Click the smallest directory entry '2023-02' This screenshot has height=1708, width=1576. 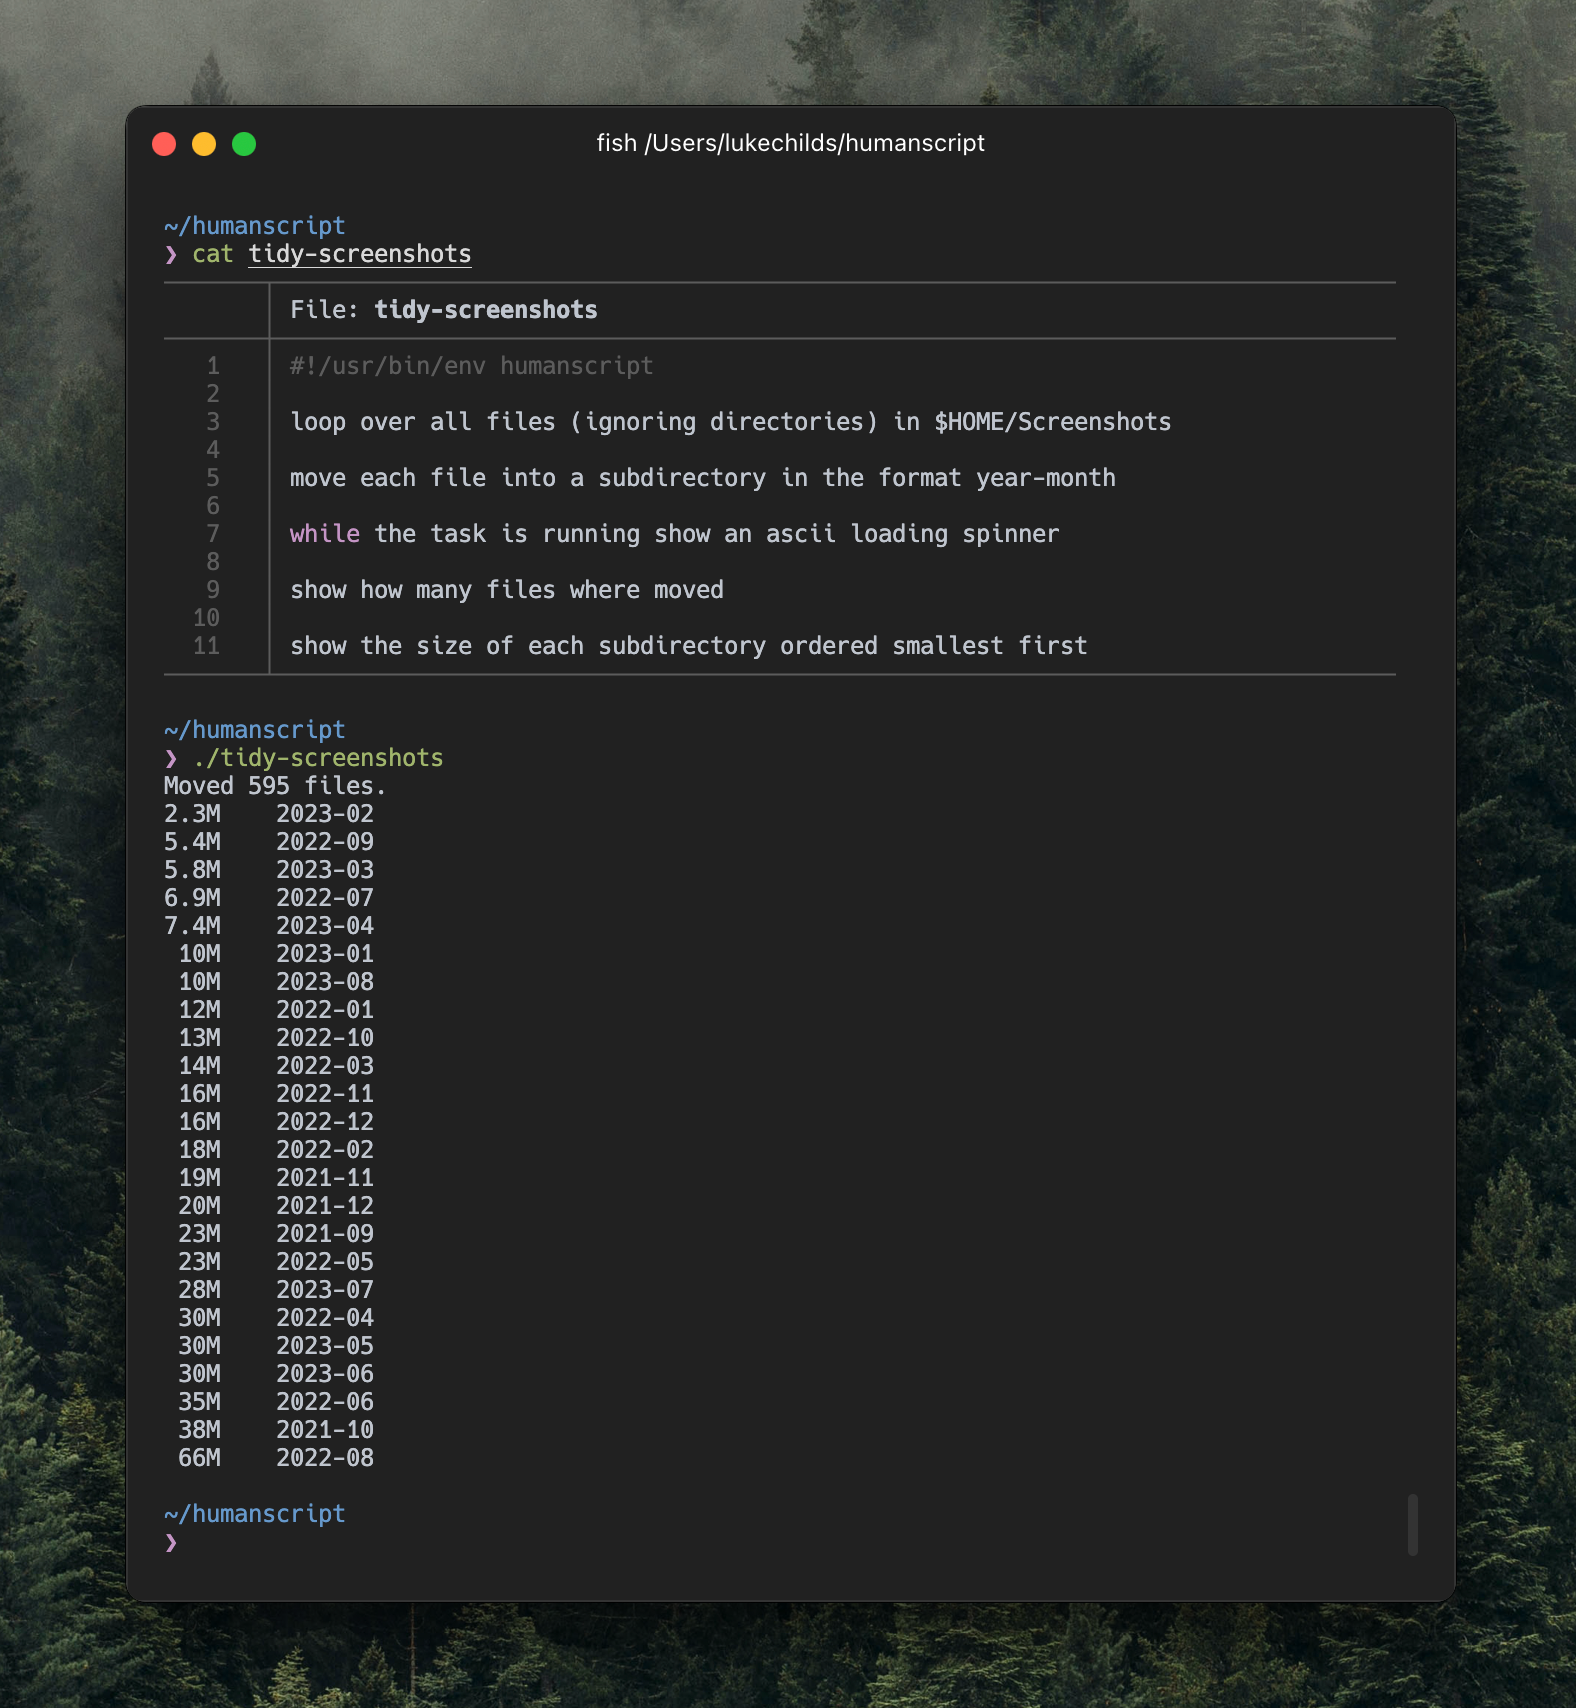pyautogui.click(x=325, y=814)
